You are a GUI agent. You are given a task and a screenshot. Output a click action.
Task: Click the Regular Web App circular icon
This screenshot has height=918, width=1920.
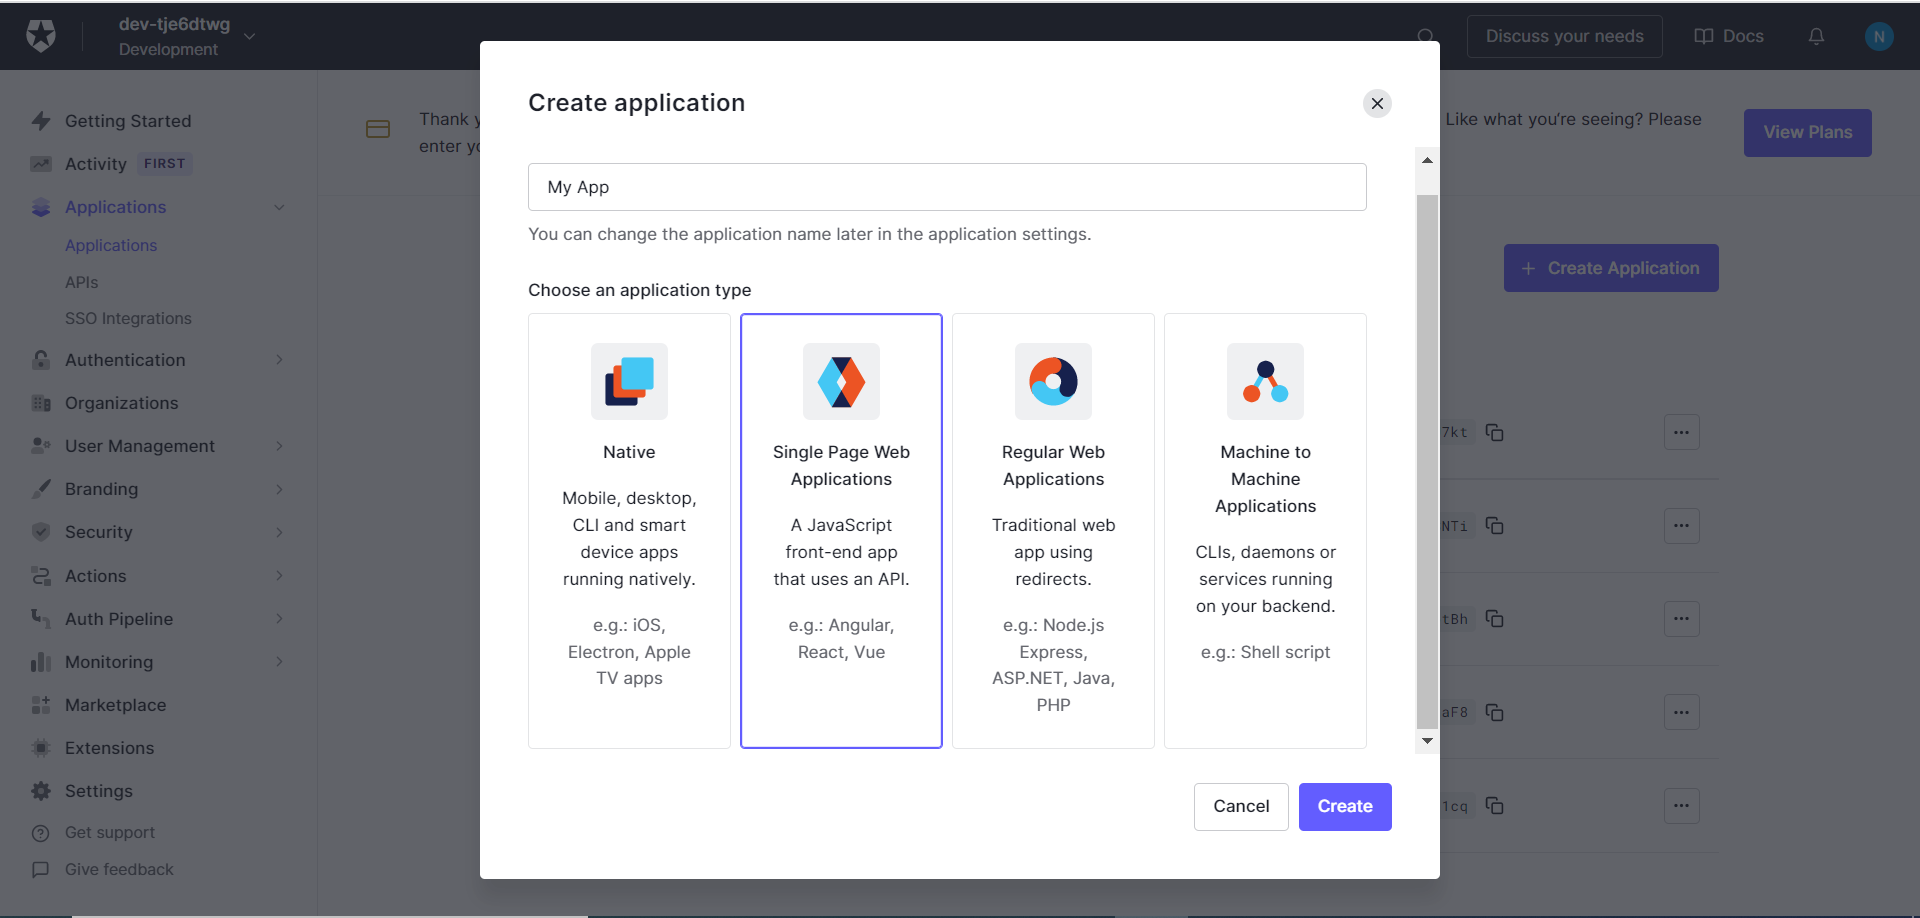[x=1053, y=381]
